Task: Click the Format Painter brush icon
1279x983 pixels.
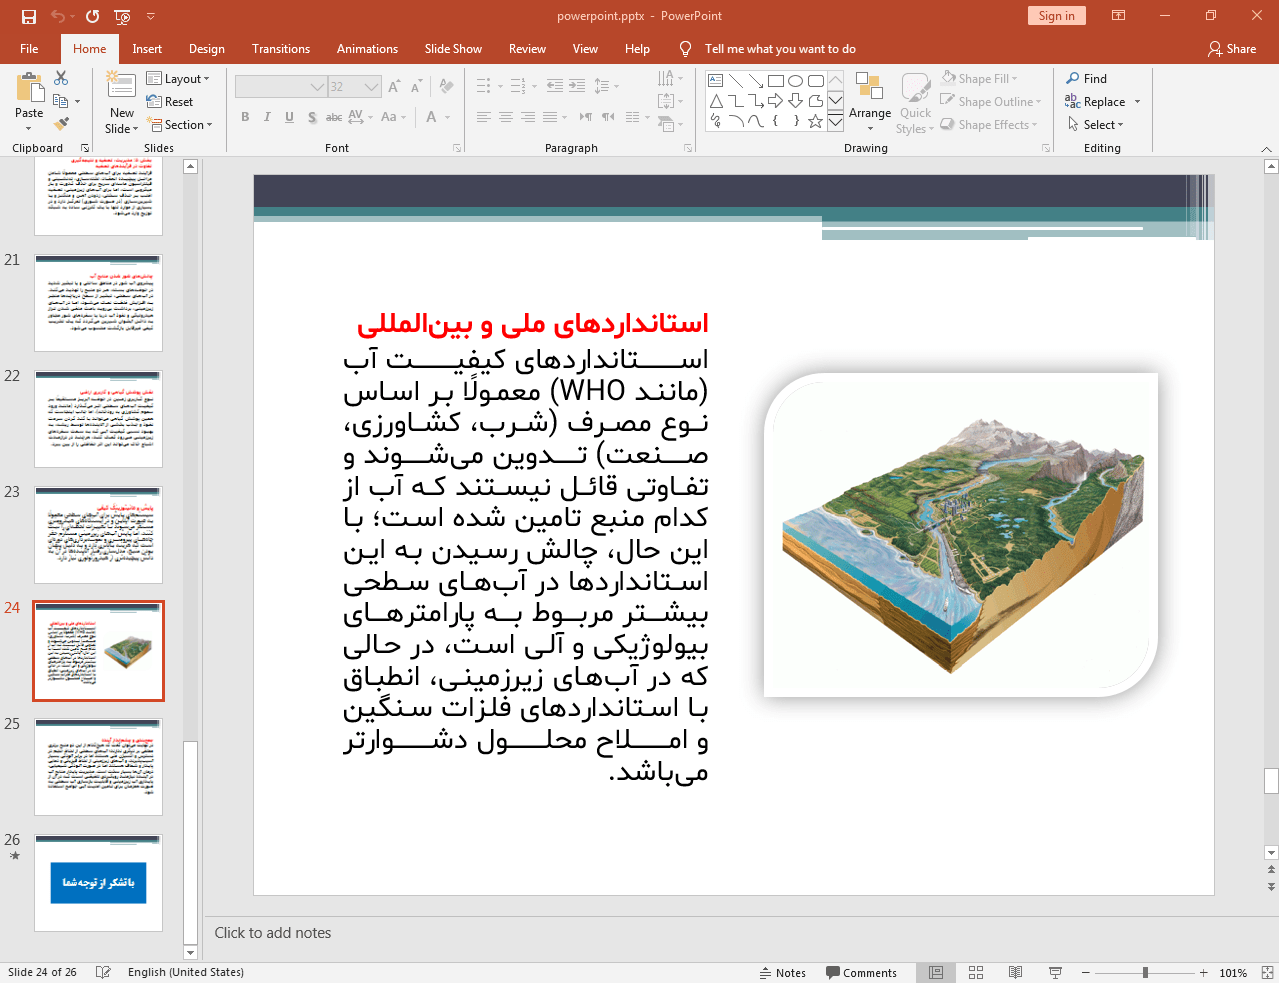Action: click(x=61, y=124)
